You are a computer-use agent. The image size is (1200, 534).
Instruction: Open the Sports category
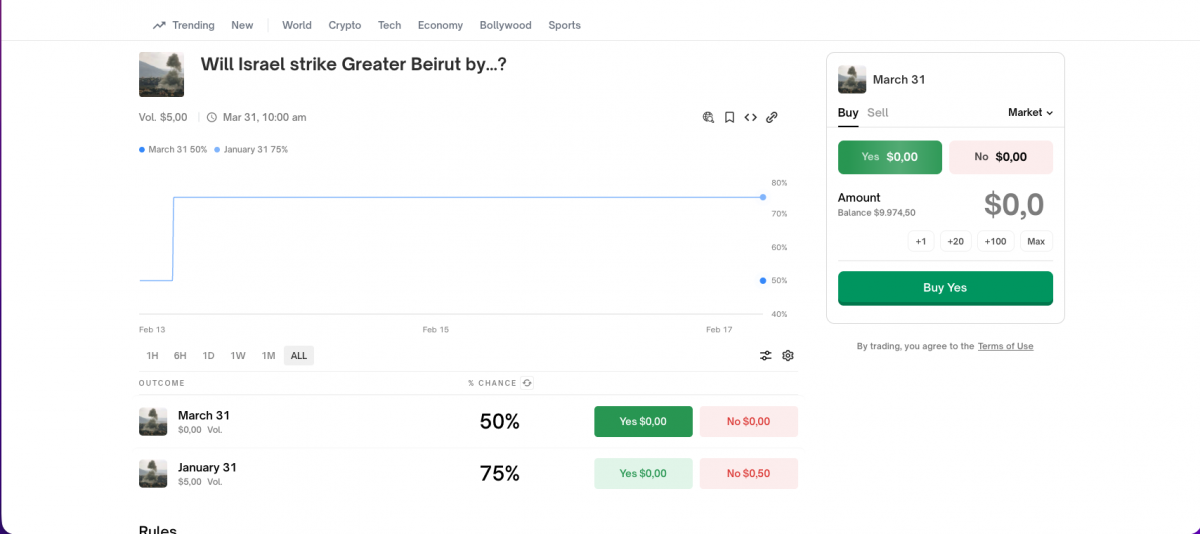click(x=564, y=25)
